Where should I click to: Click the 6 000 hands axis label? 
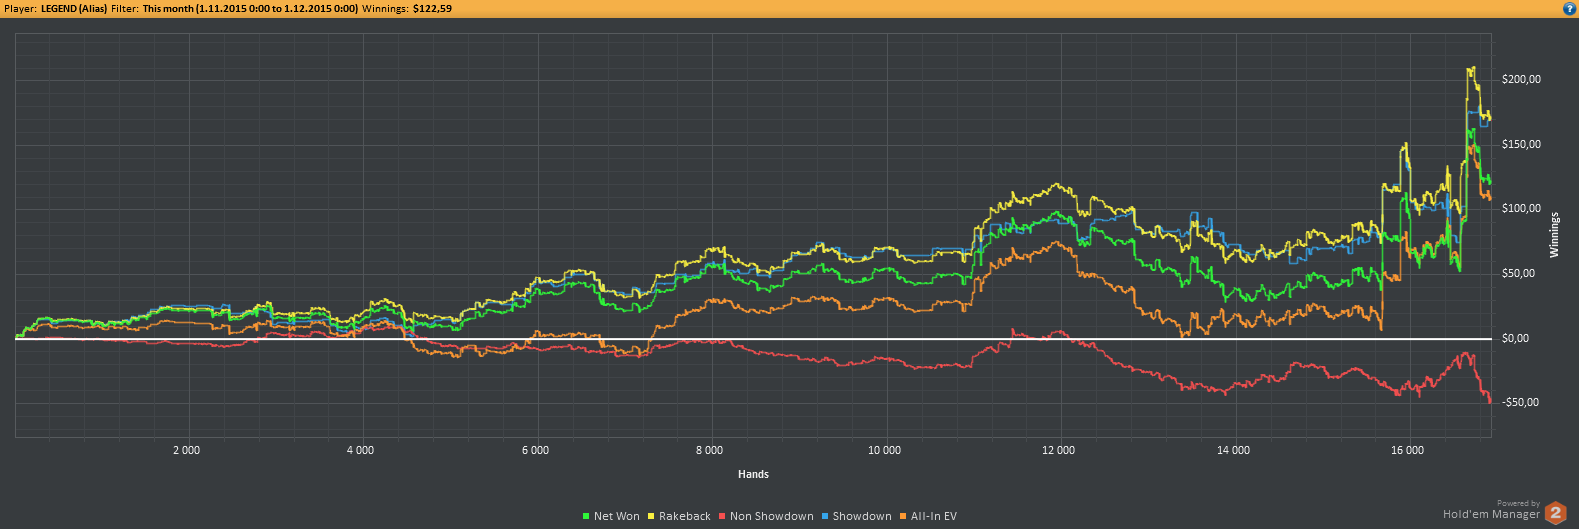[535, 451]
